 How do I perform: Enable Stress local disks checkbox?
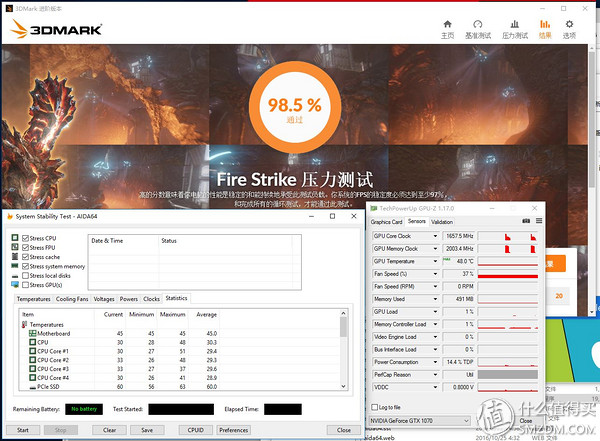point(25,276)
